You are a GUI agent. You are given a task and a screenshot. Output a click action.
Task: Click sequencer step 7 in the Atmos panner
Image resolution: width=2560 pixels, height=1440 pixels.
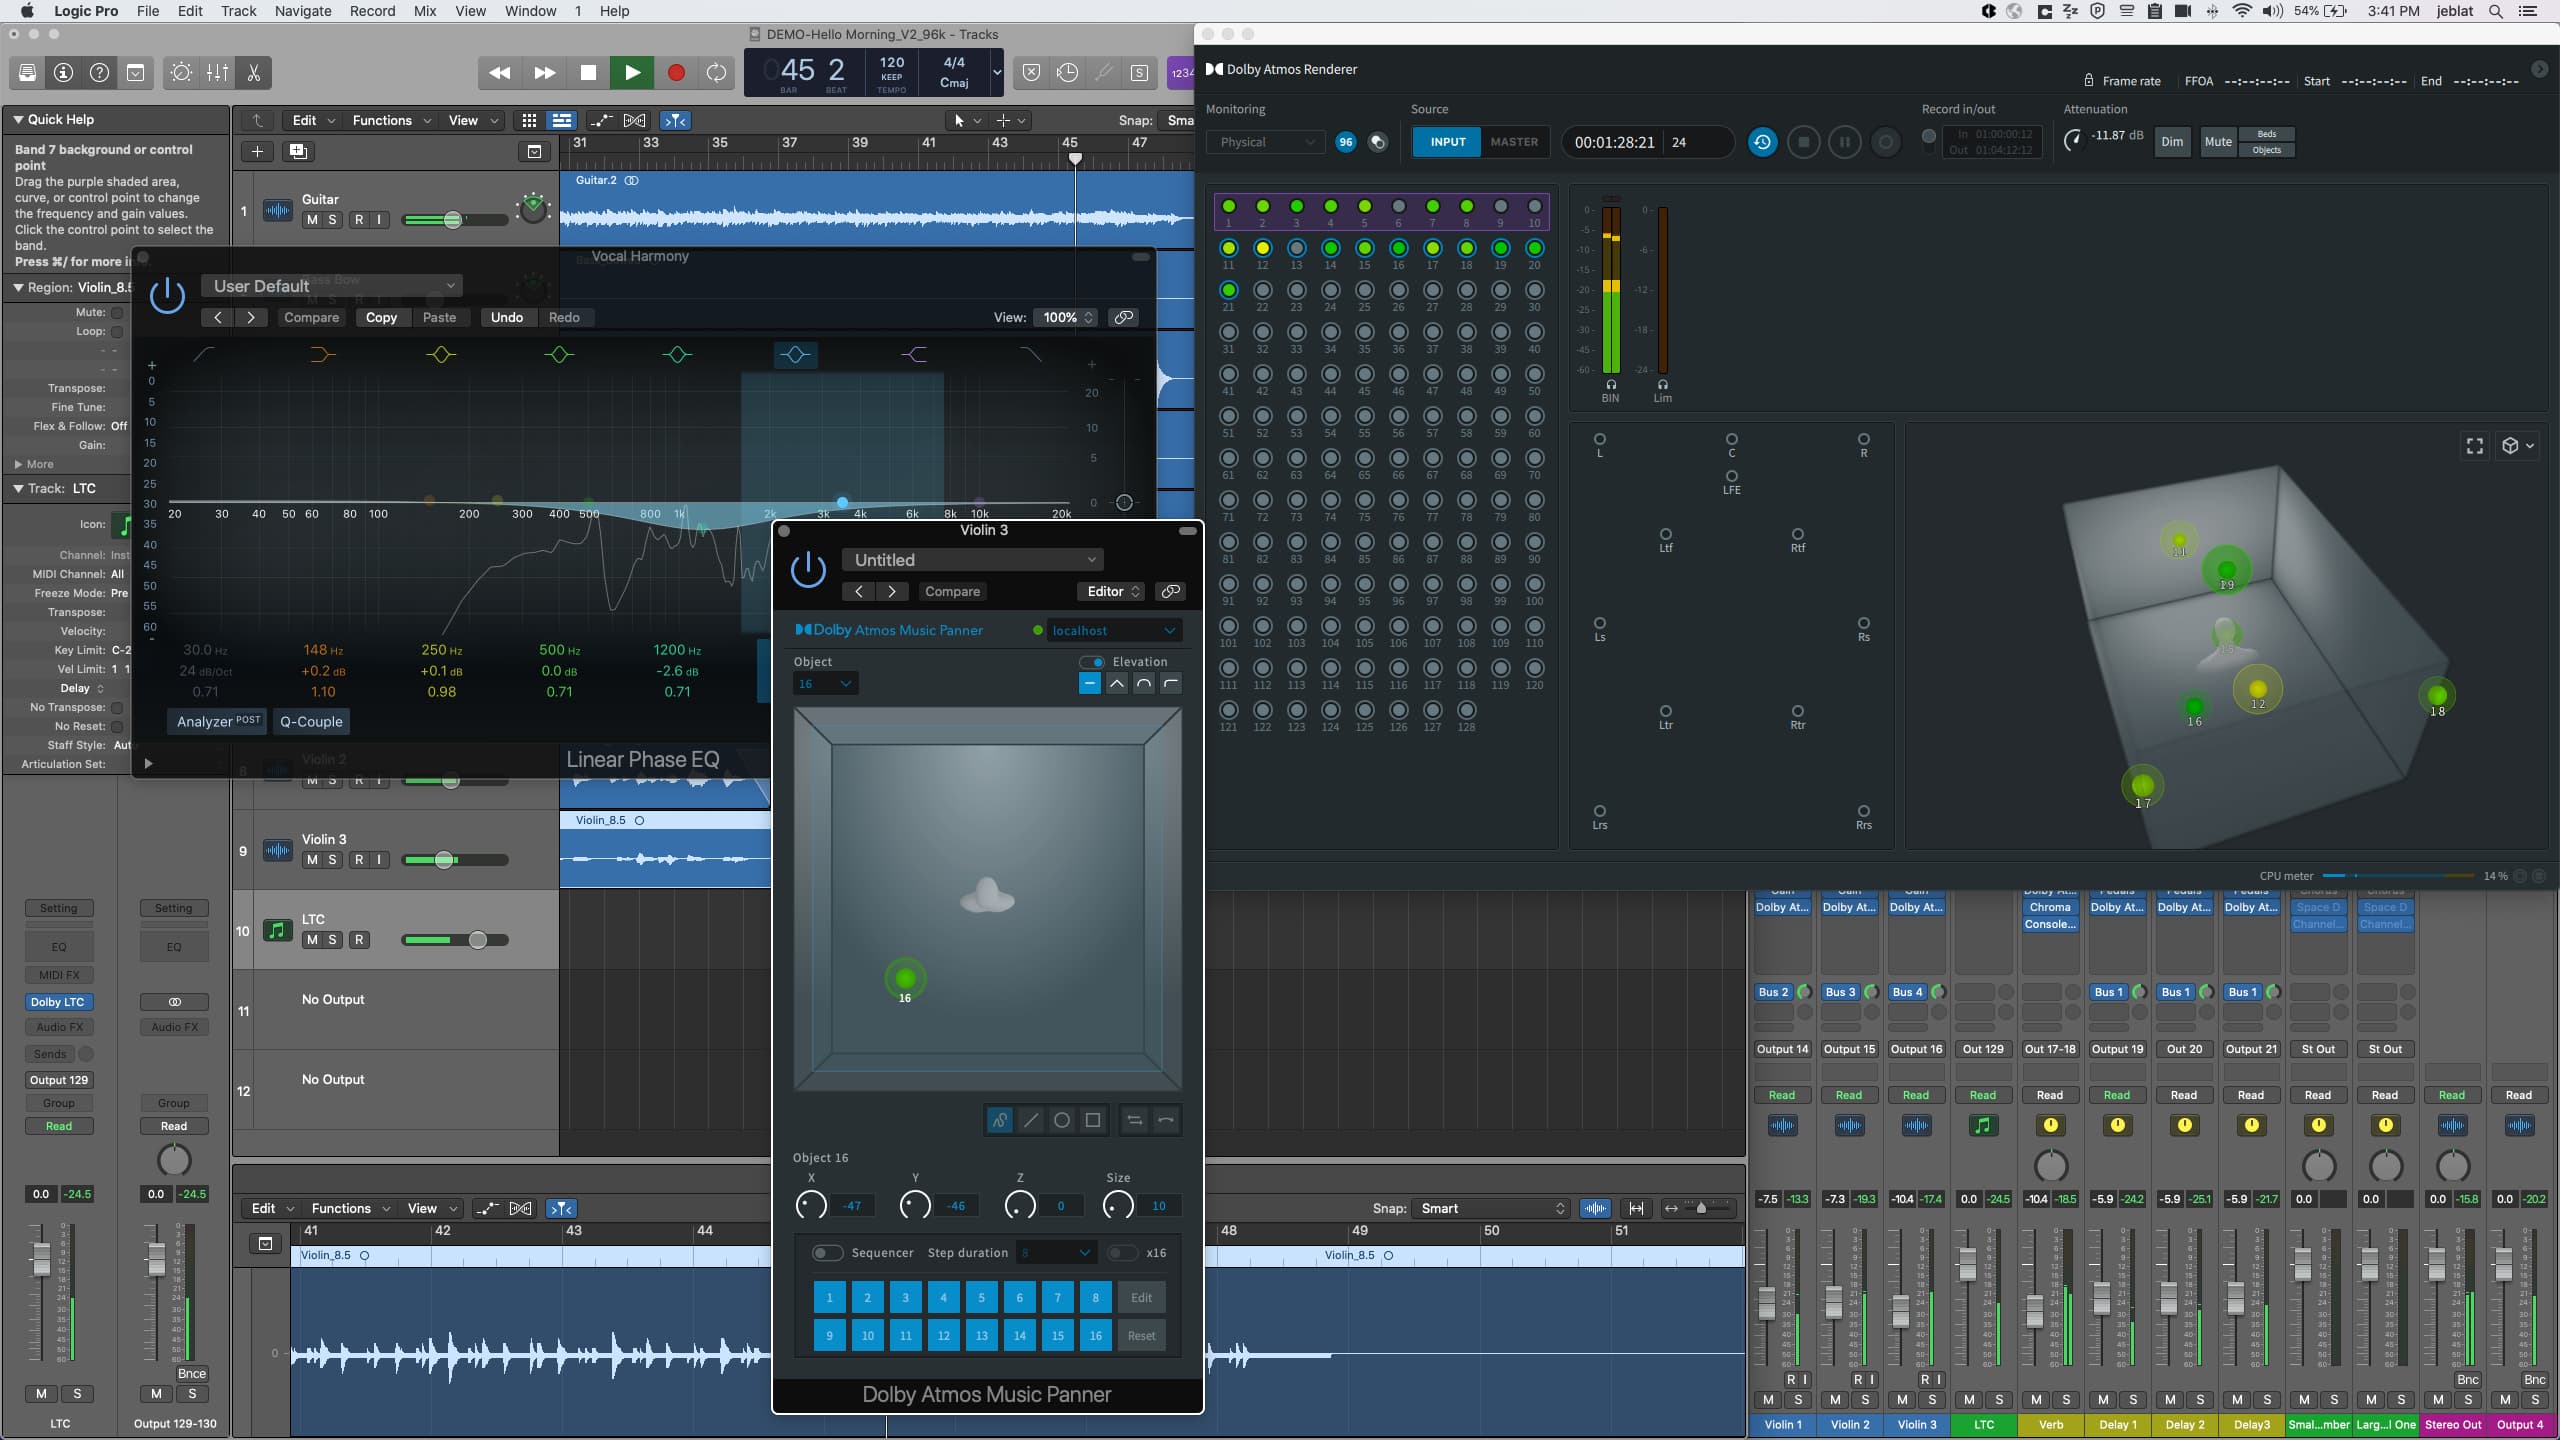[x=1057, y=1297]
